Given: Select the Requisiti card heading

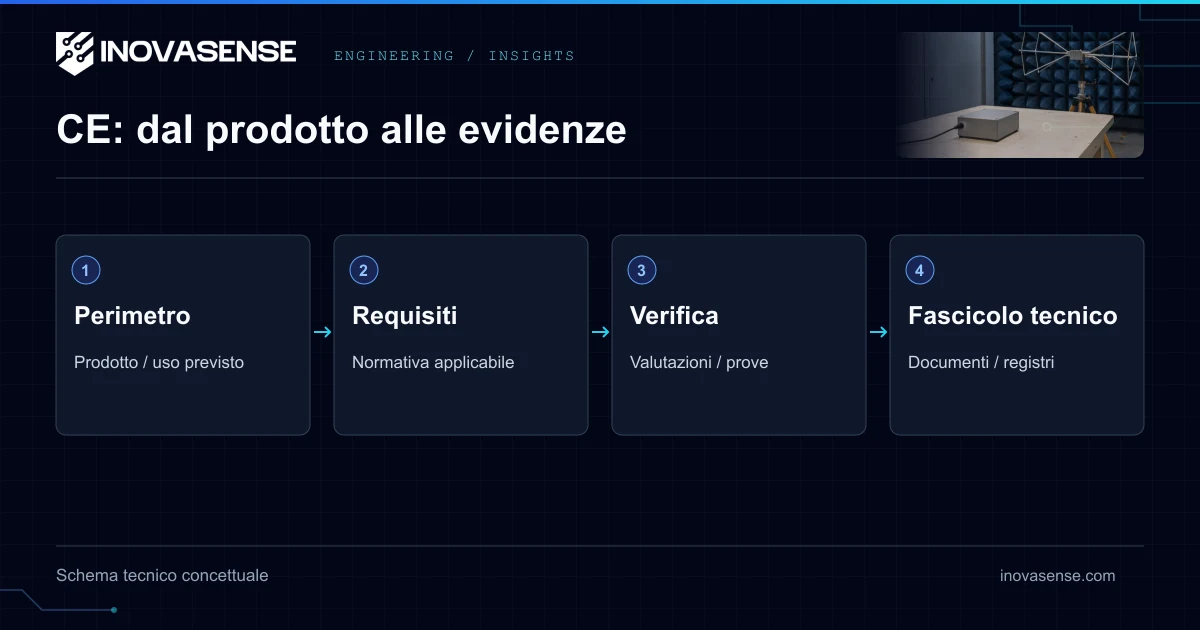Looking at the screenshot, I should click(x=404, y=316).
